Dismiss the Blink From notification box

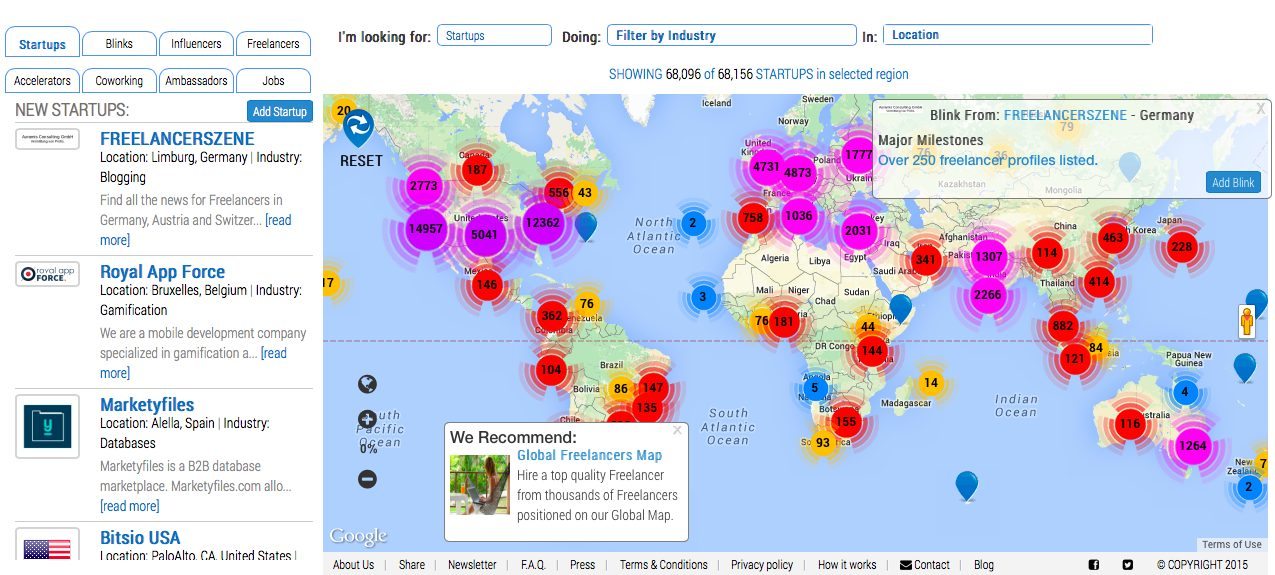[1260, 108]
